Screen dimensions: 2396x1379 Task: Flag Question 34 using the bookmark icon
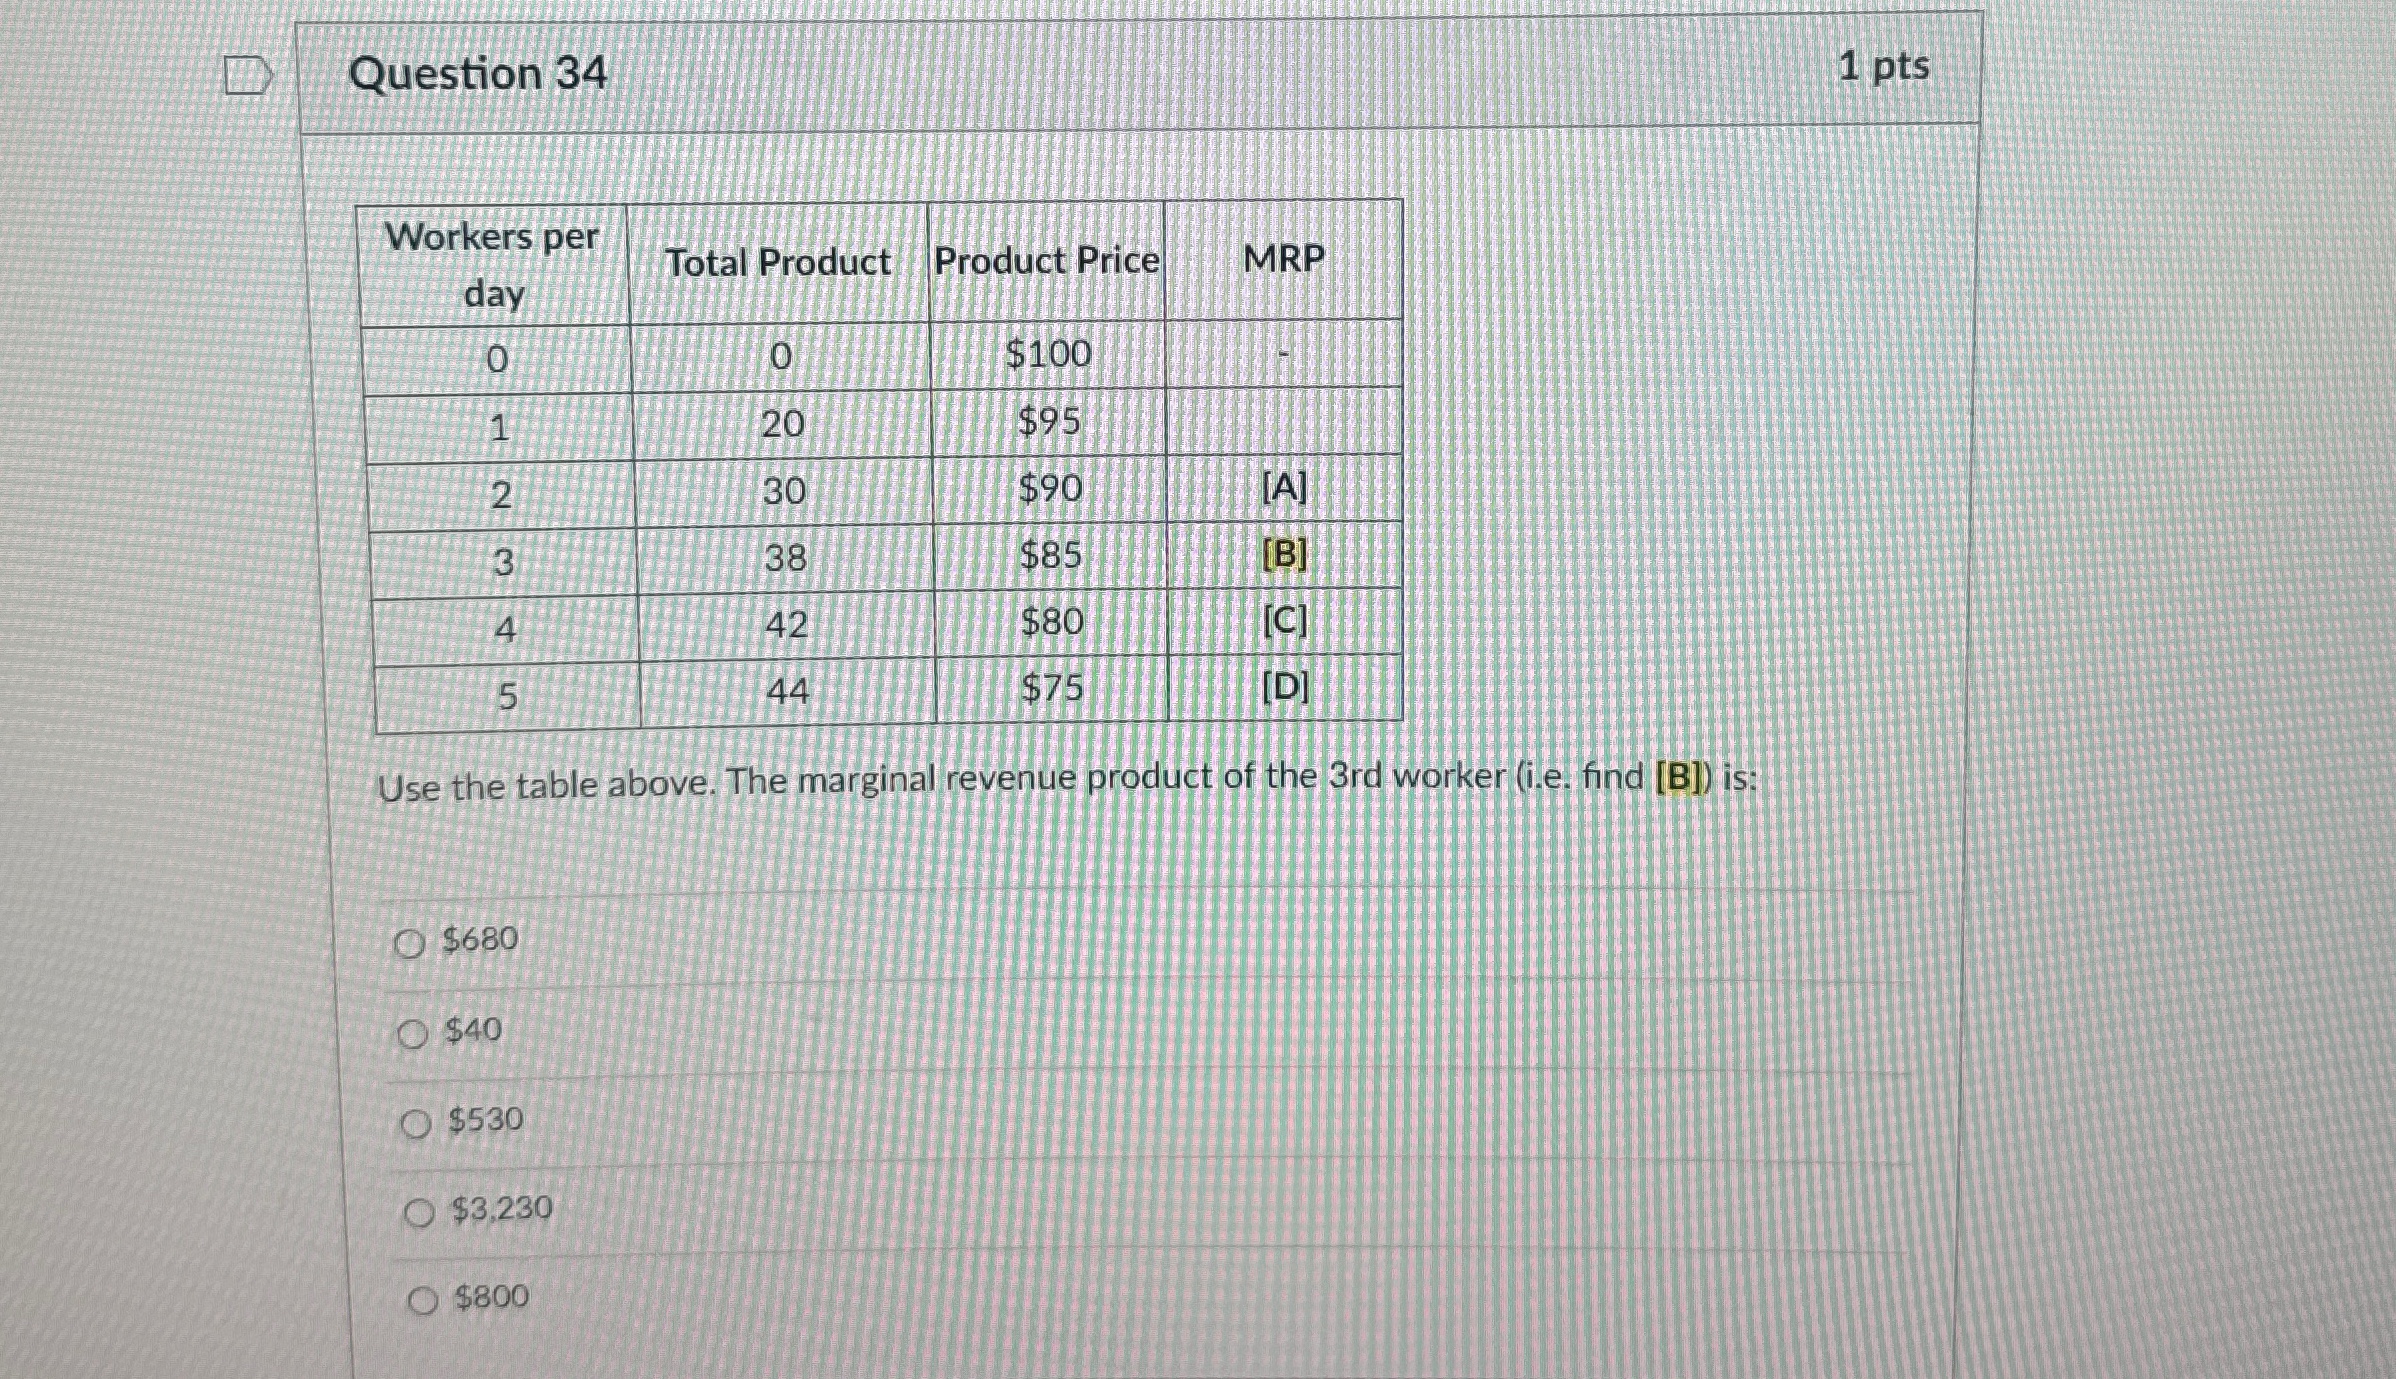tap(246, 76)
